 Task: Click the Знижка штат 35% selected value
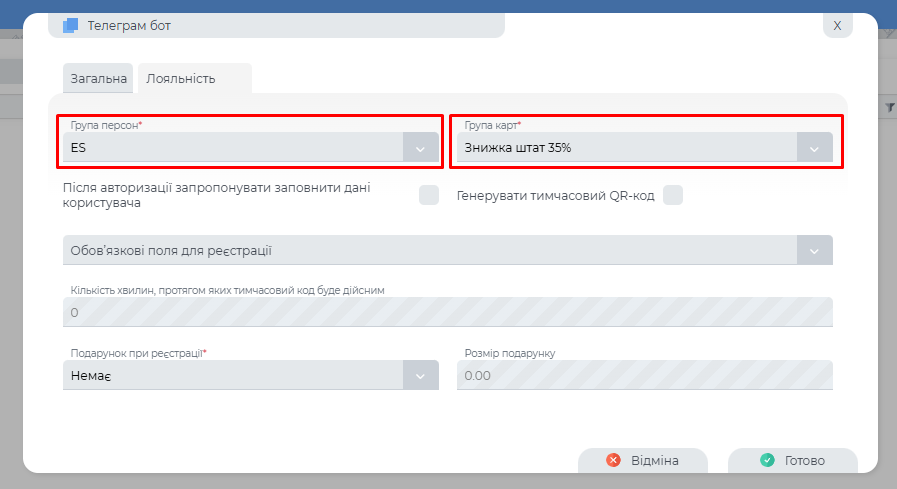pos(518,148)
